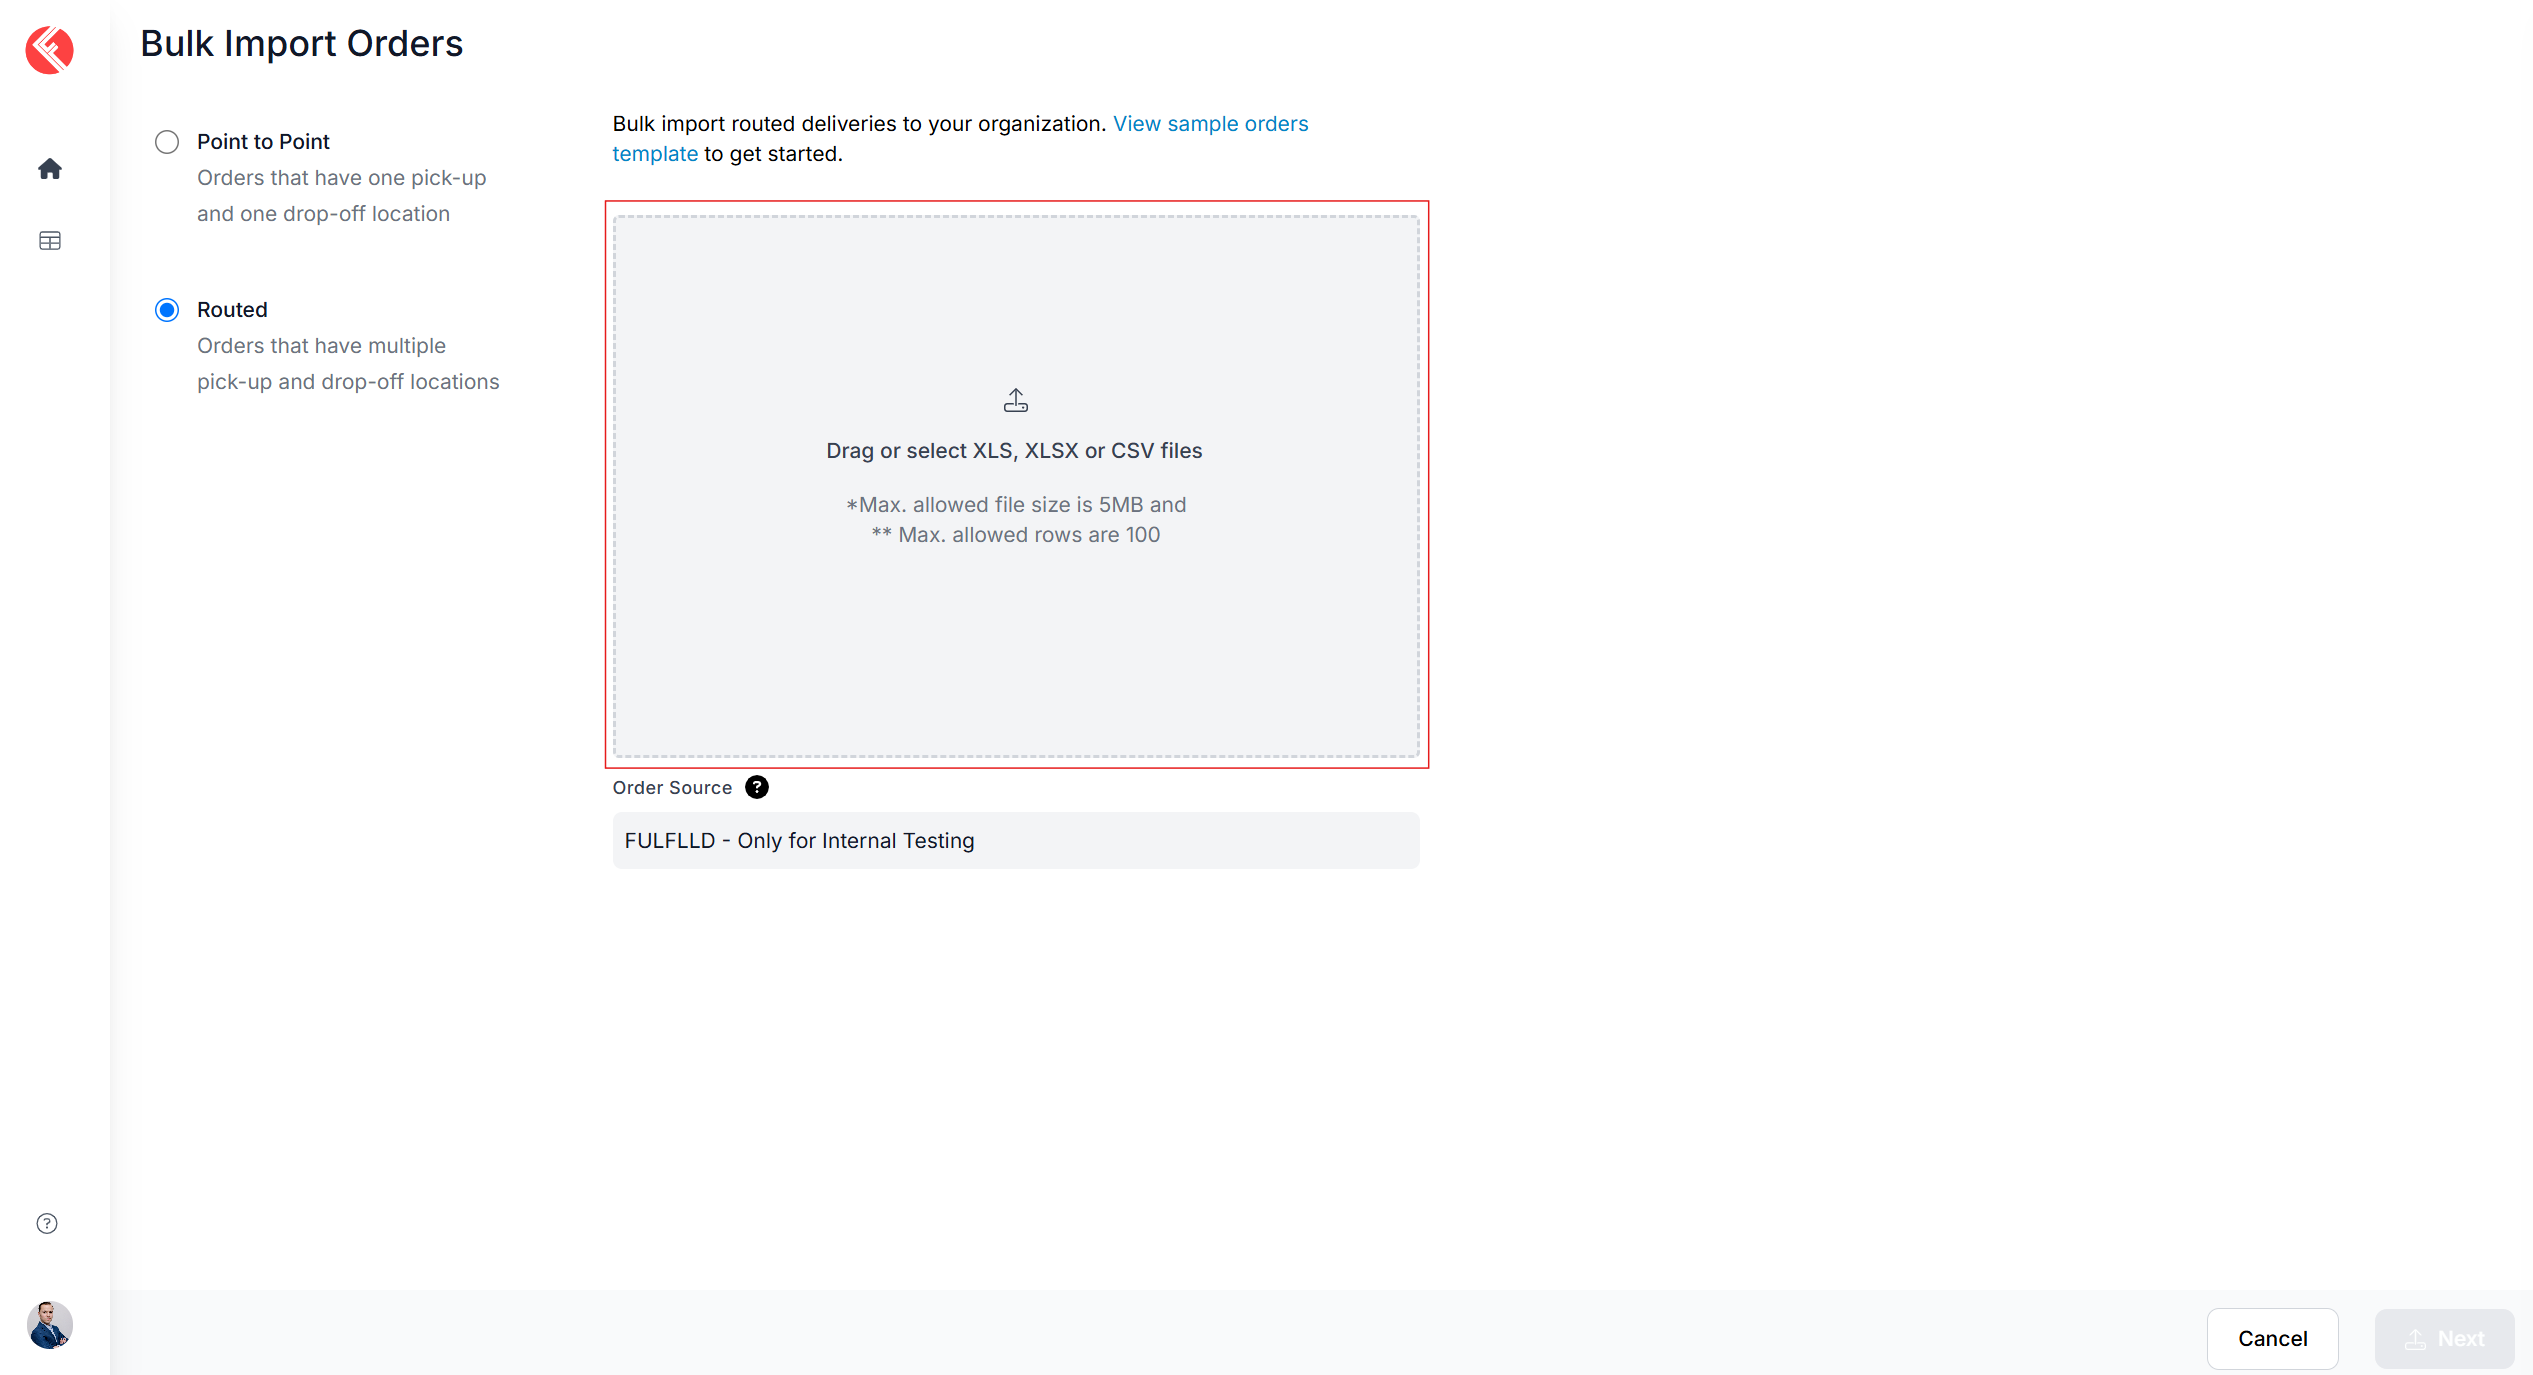
Task: Select the Point to Point radio button
Action: (x=167, y=142)
